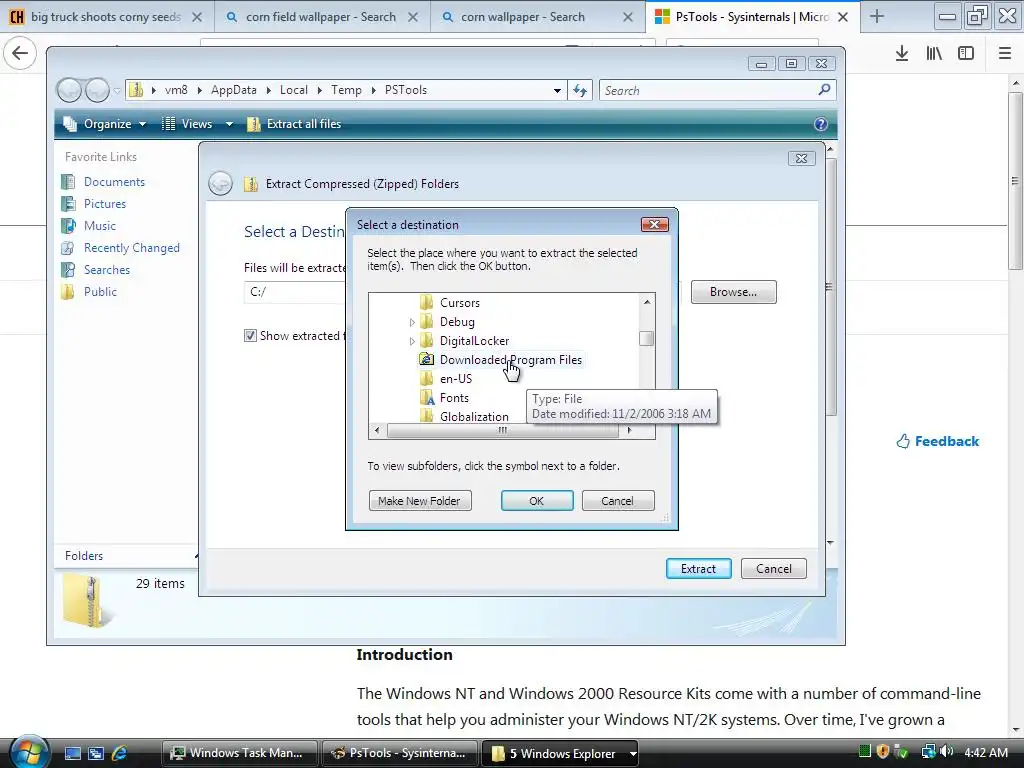Viewport: 1024px width, 768px height.
Task: Expand the Debug folder tree node
Action: [411, 322]
